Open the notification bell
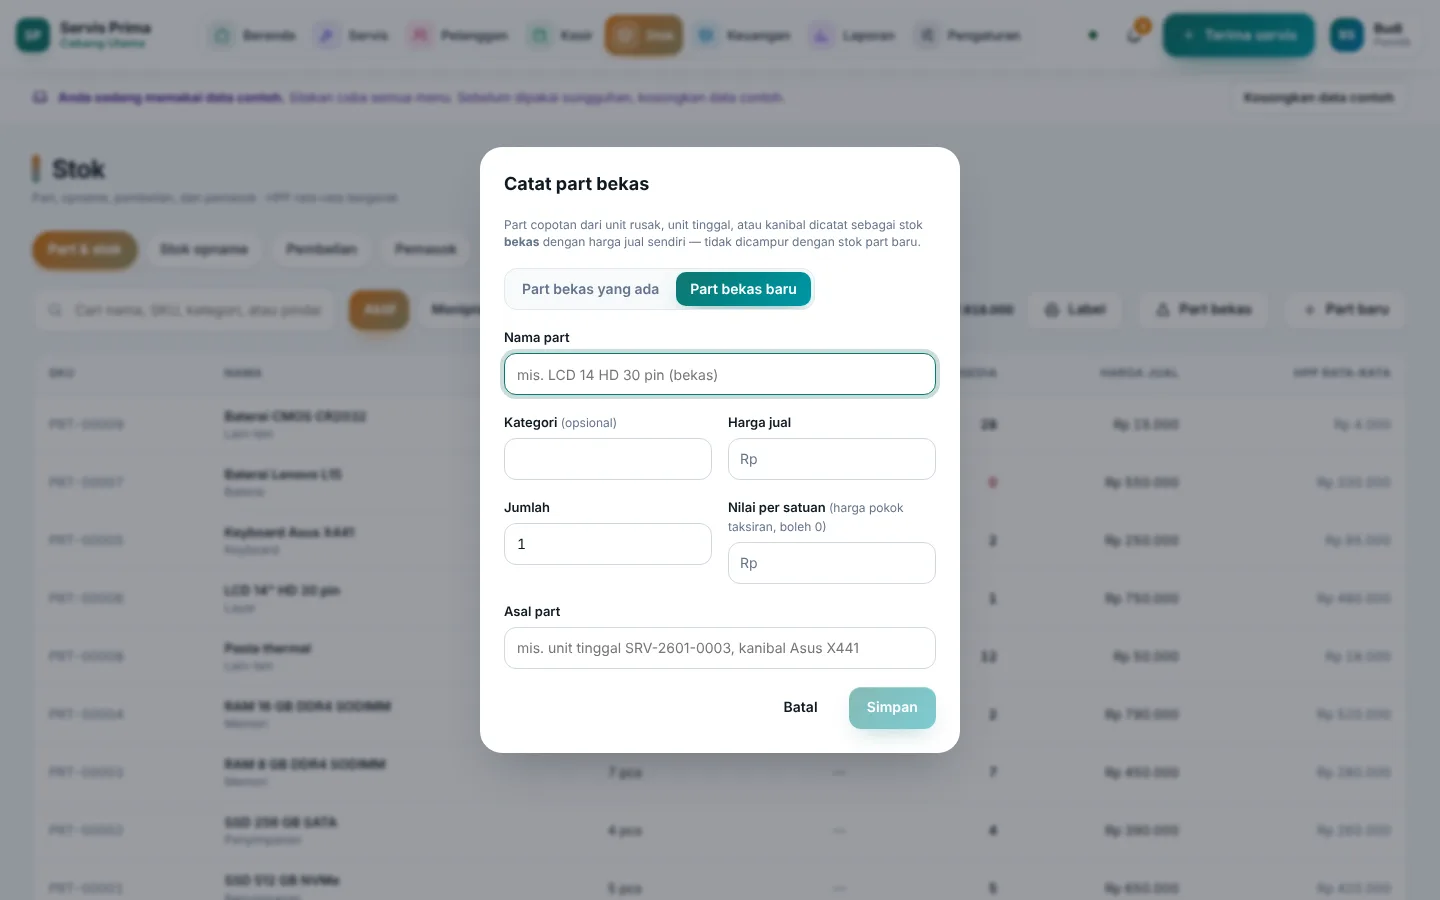This screenshot has height=900, width=1440. click(x=1134, y=35)
